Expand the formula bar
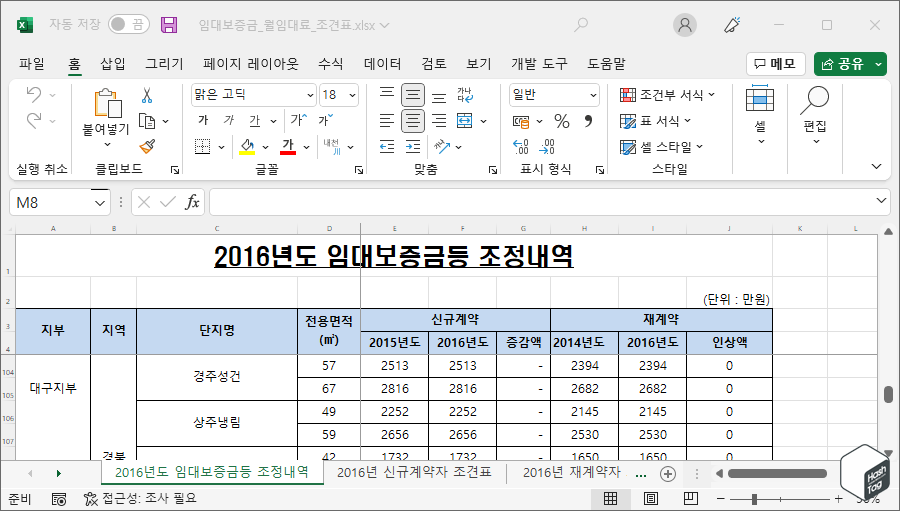Image resolution: width=900 pixels, height=511 pixels. (882, 200)
